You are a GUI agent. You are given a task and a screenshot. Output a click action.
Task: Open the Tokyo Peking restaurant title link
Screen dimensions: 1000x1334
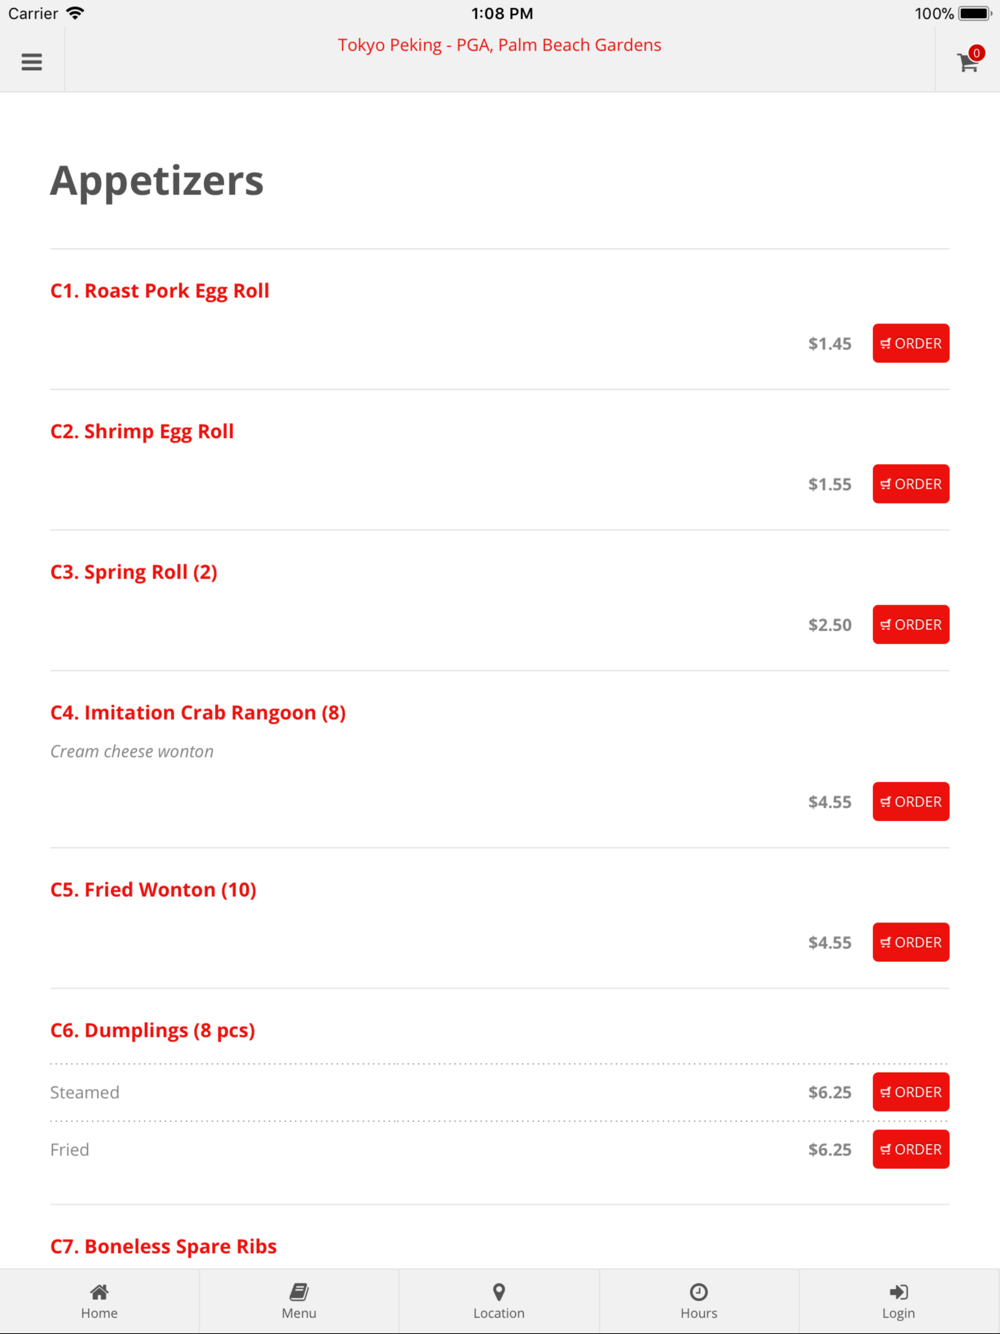point(499,45)
